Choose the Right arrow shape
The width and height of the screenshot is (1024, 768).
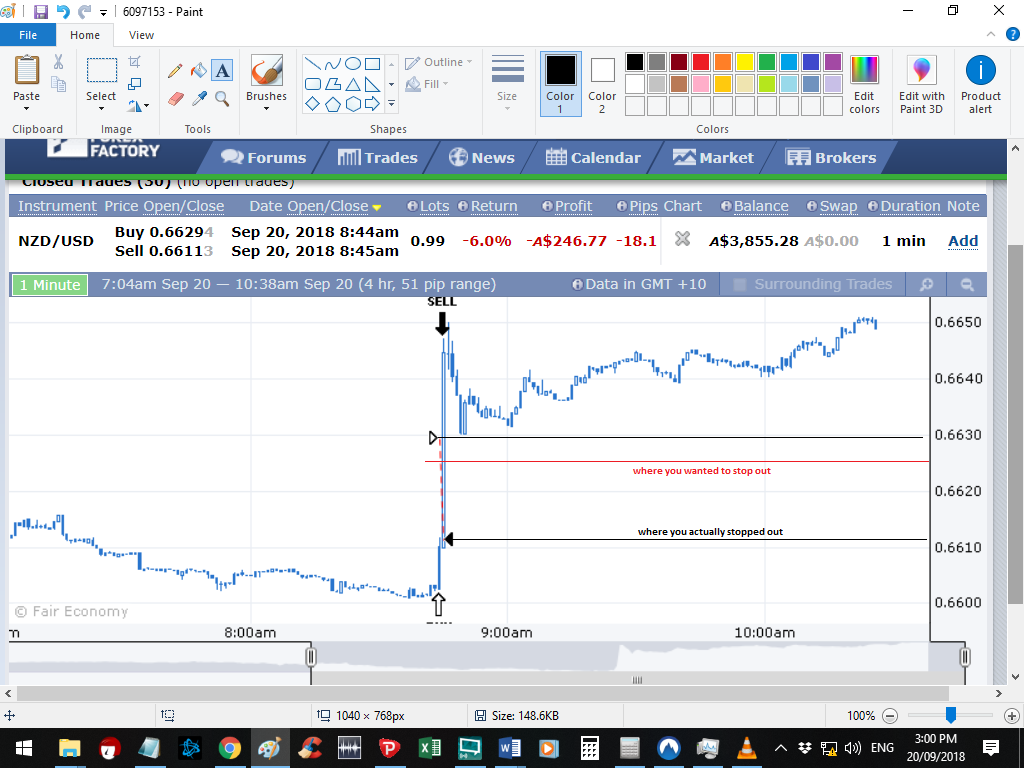[x=372, y=104]
